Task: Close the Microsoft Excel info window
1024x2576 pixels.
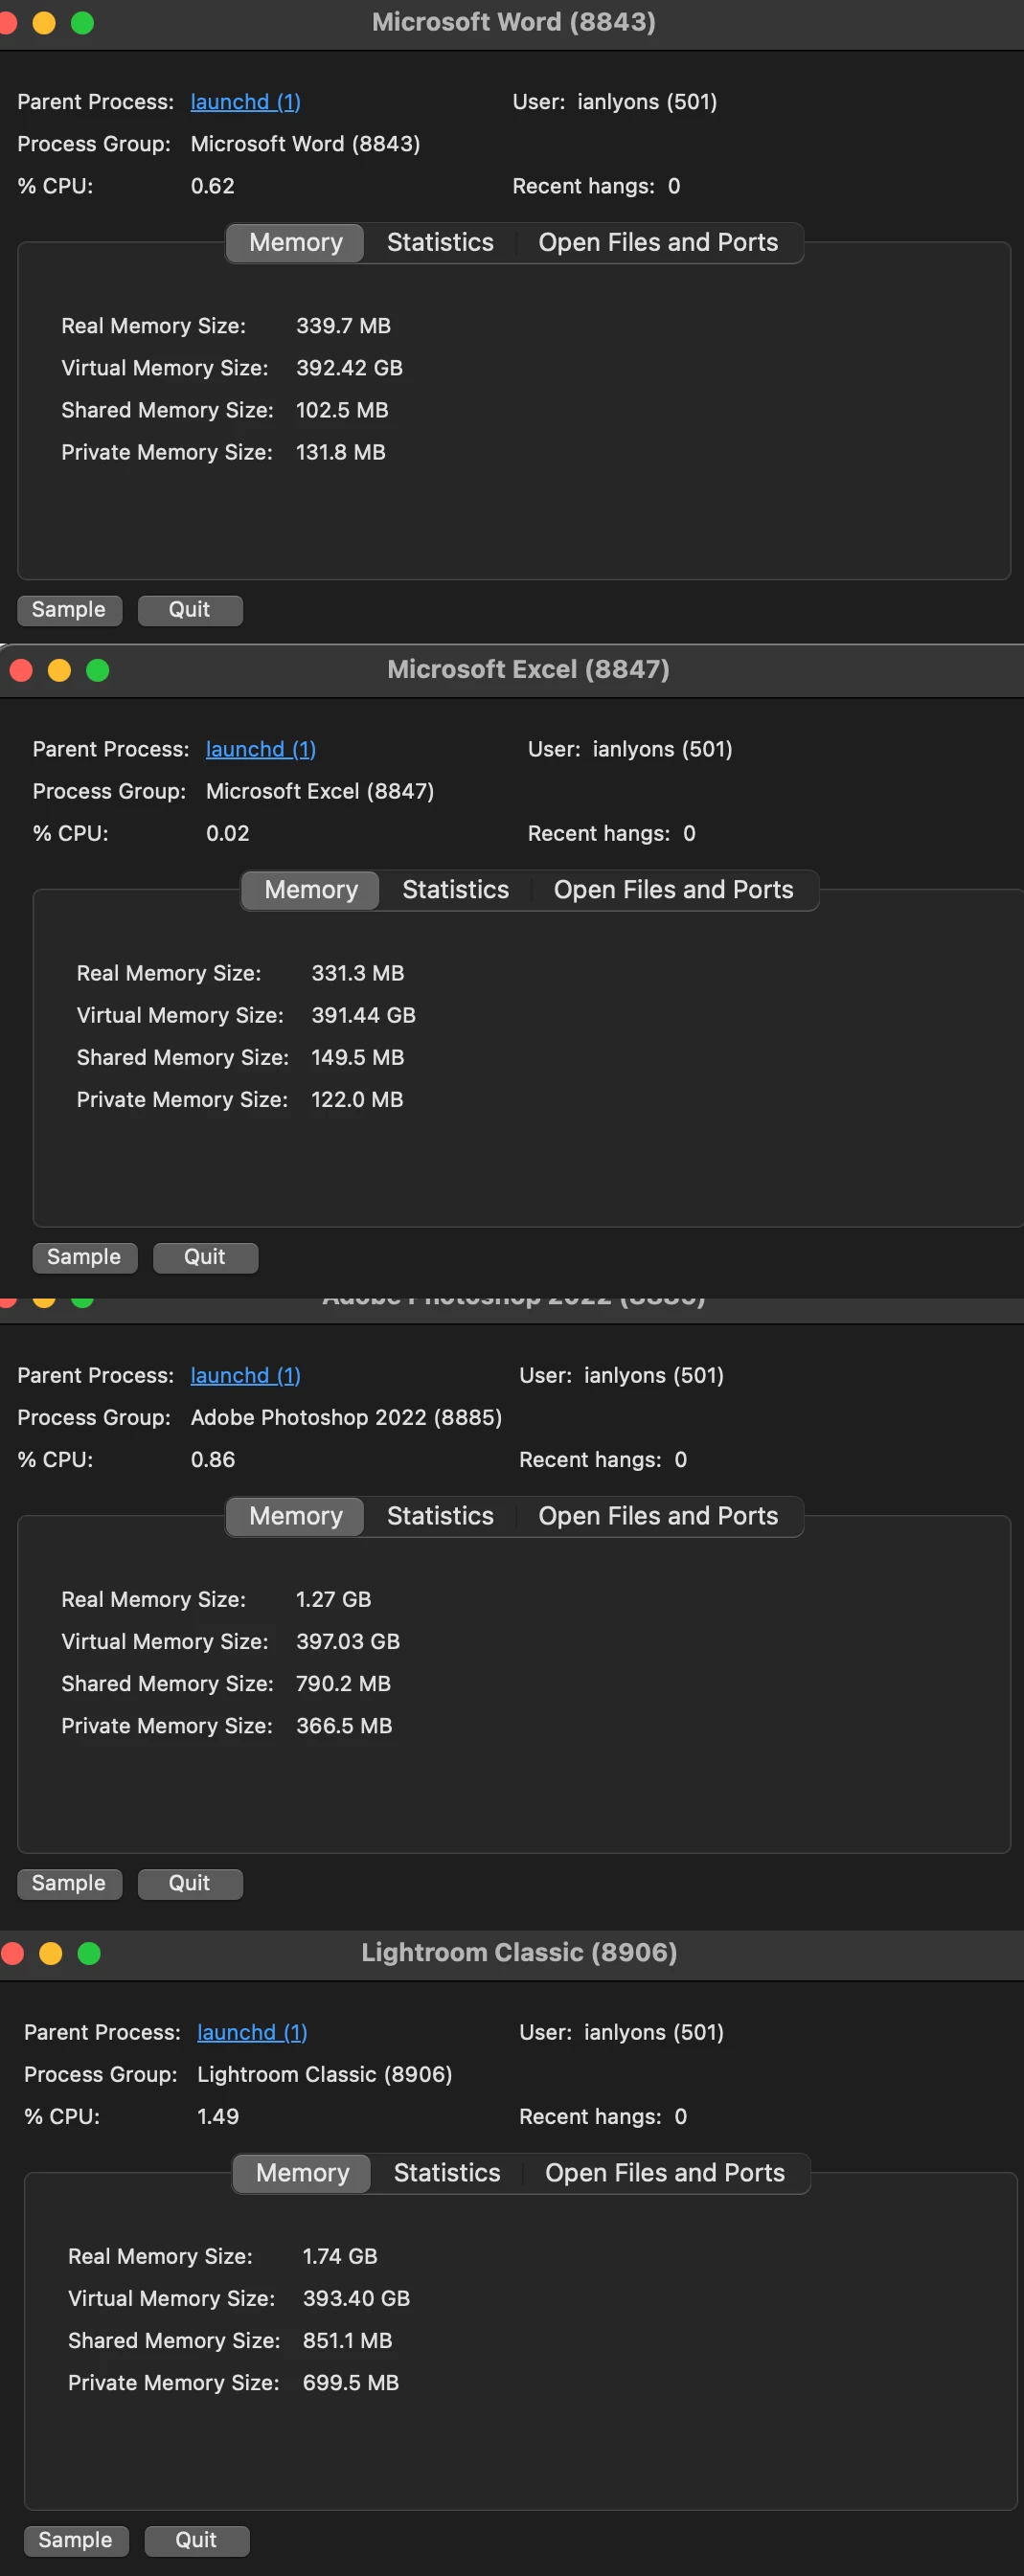Action: tap(21, 670)
